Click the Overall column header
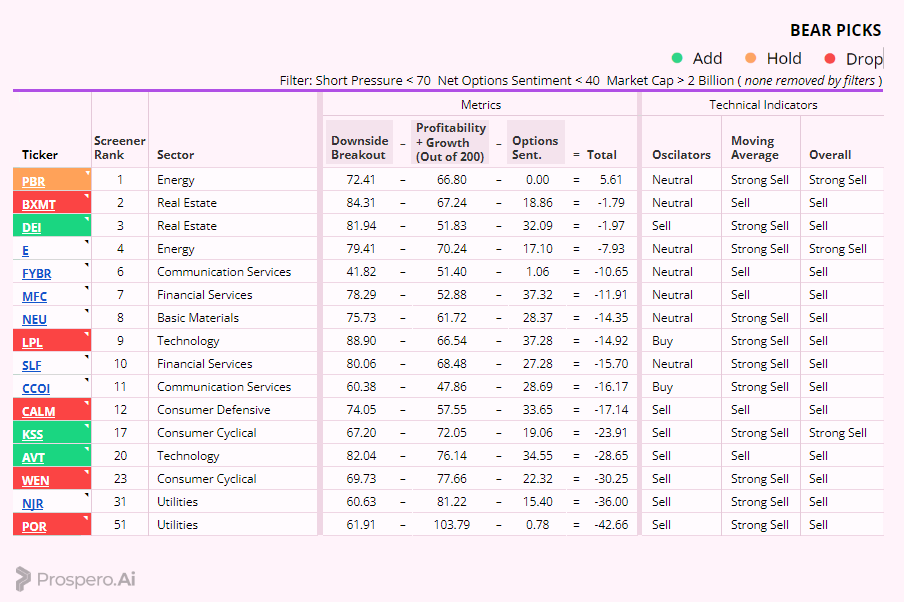Screen dimensions: 904x602 [830, 155]
